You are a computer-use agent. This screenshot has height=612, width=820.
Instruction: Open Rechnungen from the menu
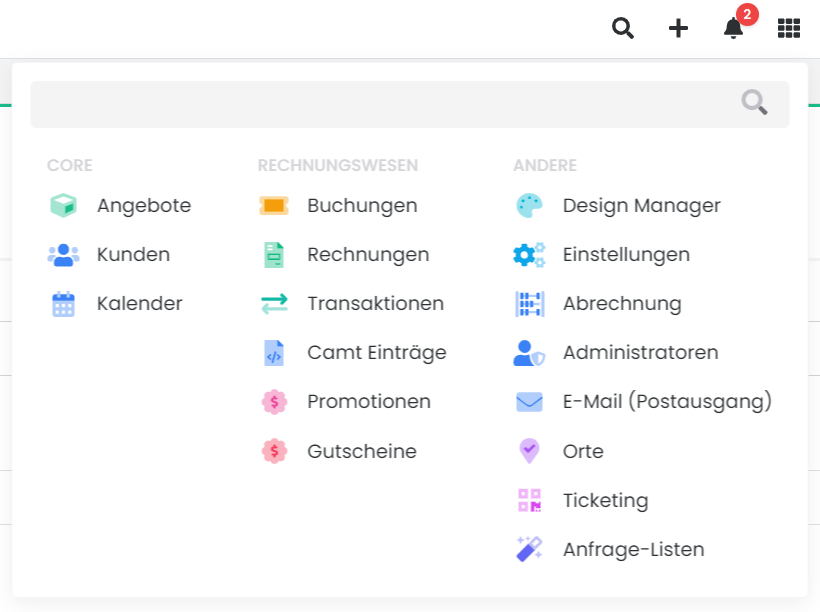coord(368,255)
